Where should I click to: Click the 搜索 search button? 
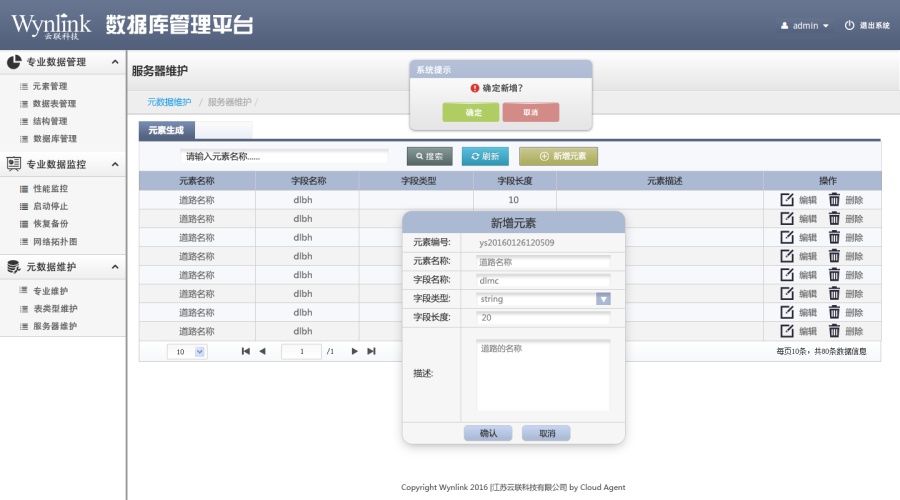coord(429,156)
